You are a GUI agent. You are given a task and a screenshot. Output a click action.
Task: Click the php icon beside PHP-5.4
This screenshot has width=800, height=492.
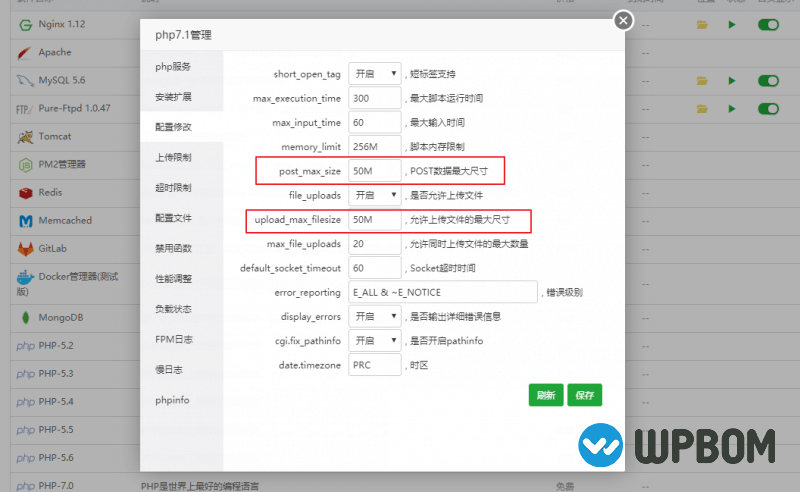coord(26,402)
